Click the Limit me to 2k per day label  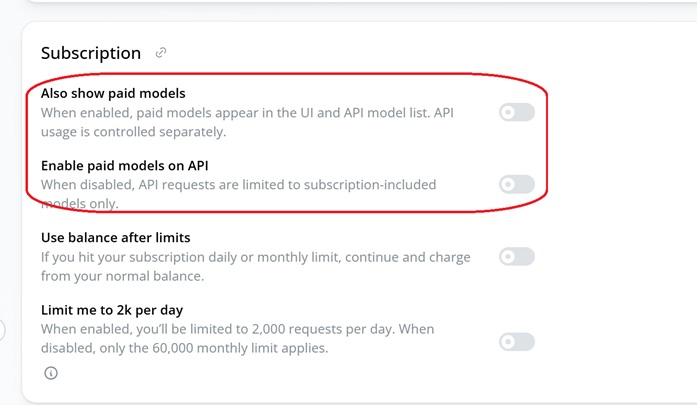tap(112, 310)
